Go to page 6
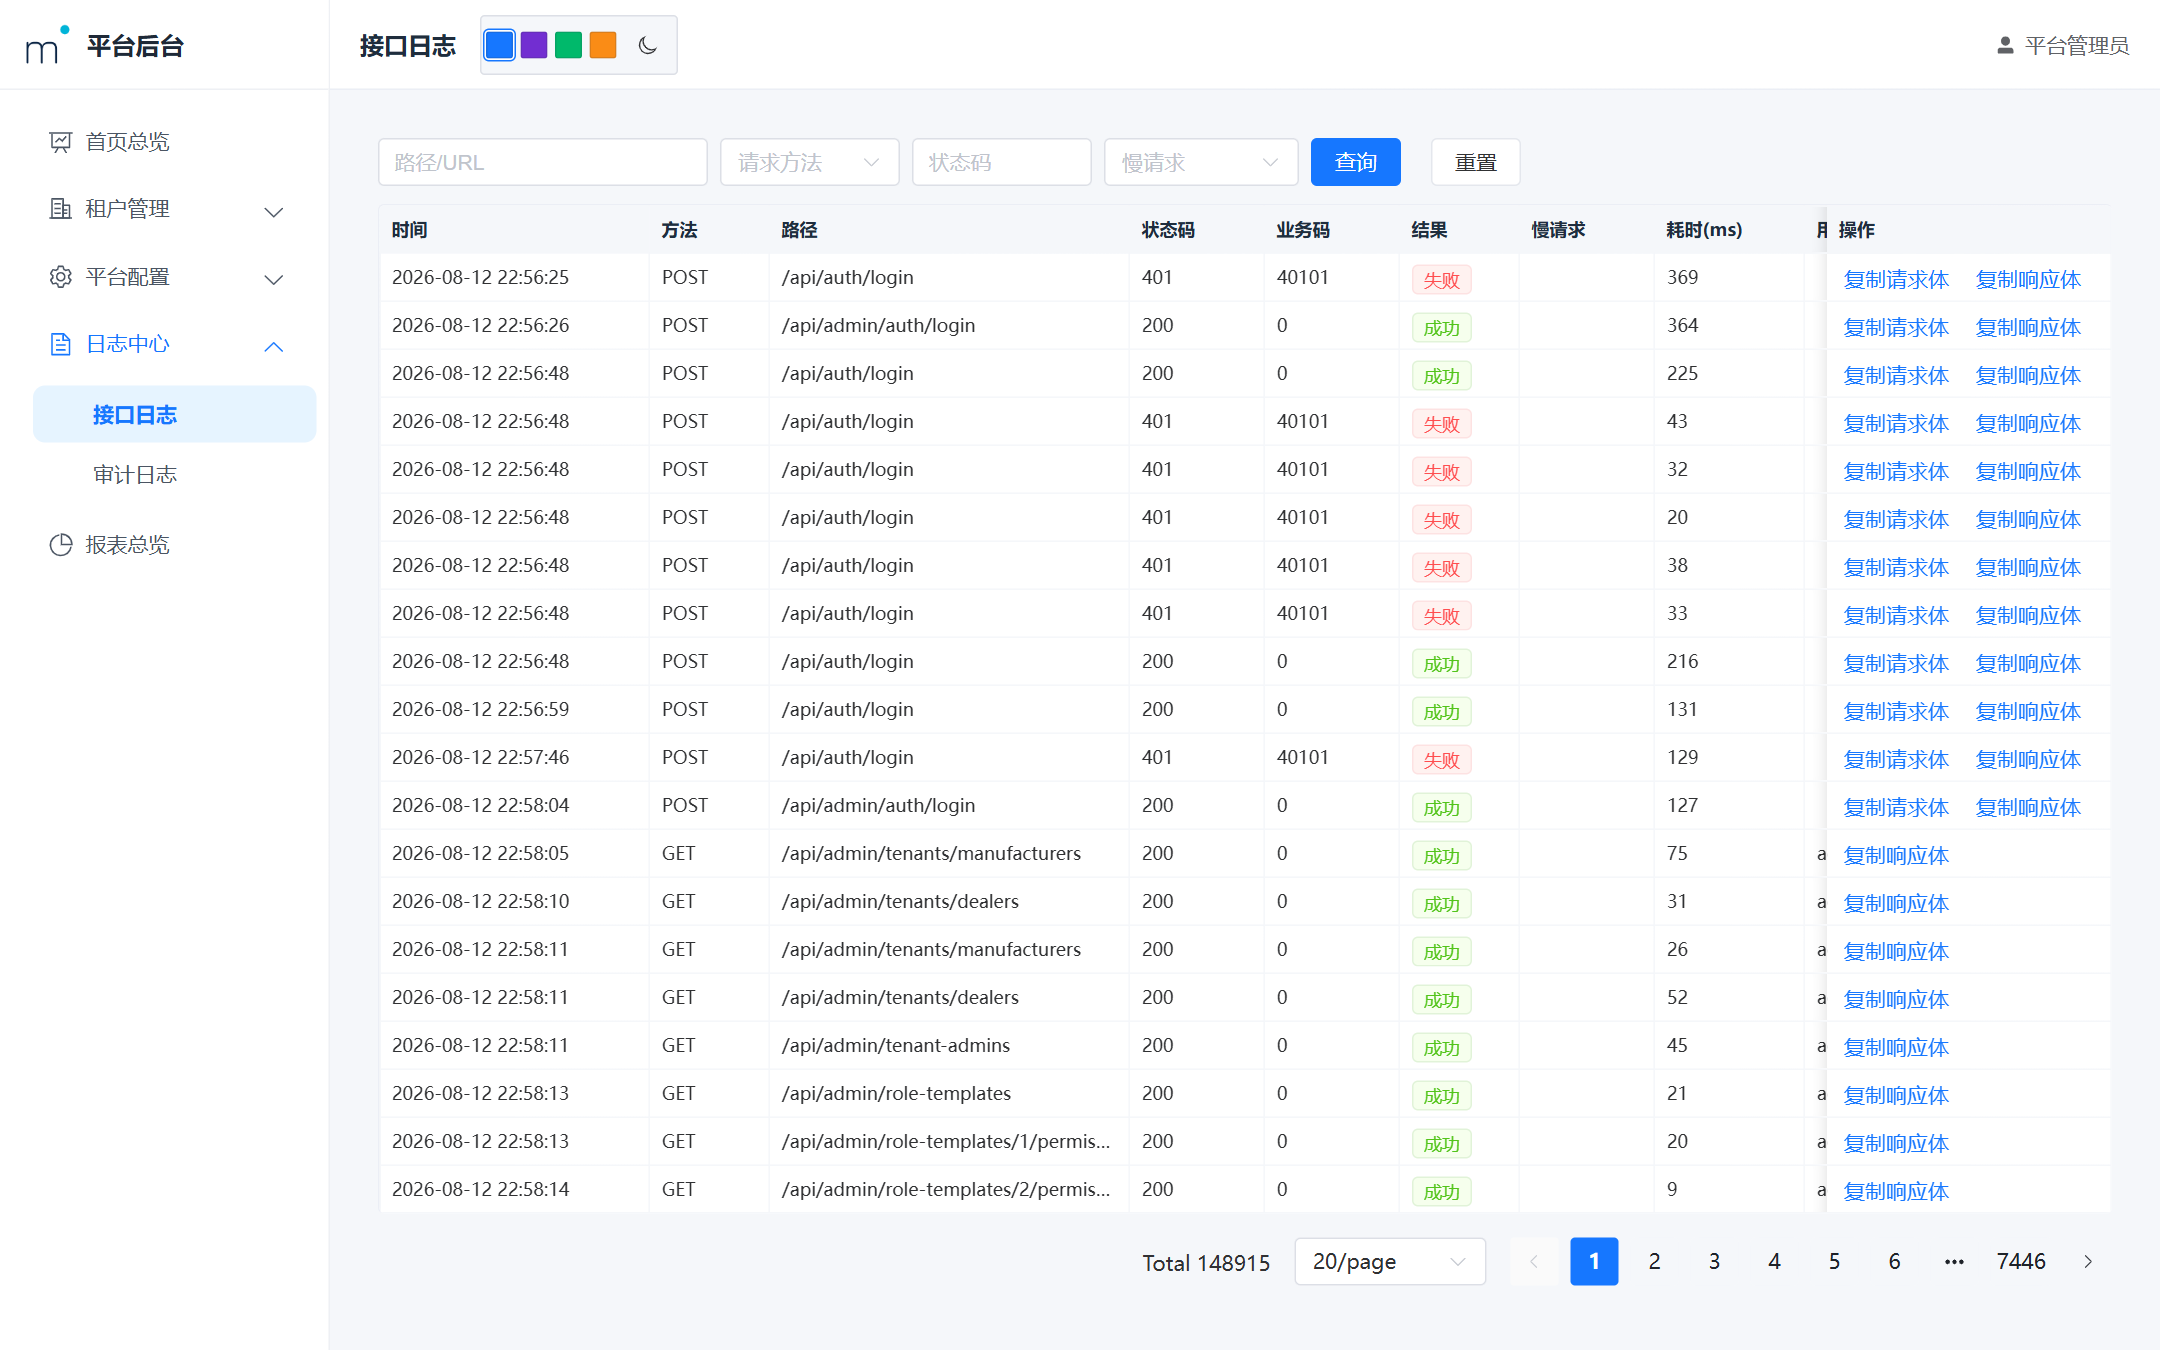The height and width of the screenshot is (1350, 2160). tap(1894, 1262)
